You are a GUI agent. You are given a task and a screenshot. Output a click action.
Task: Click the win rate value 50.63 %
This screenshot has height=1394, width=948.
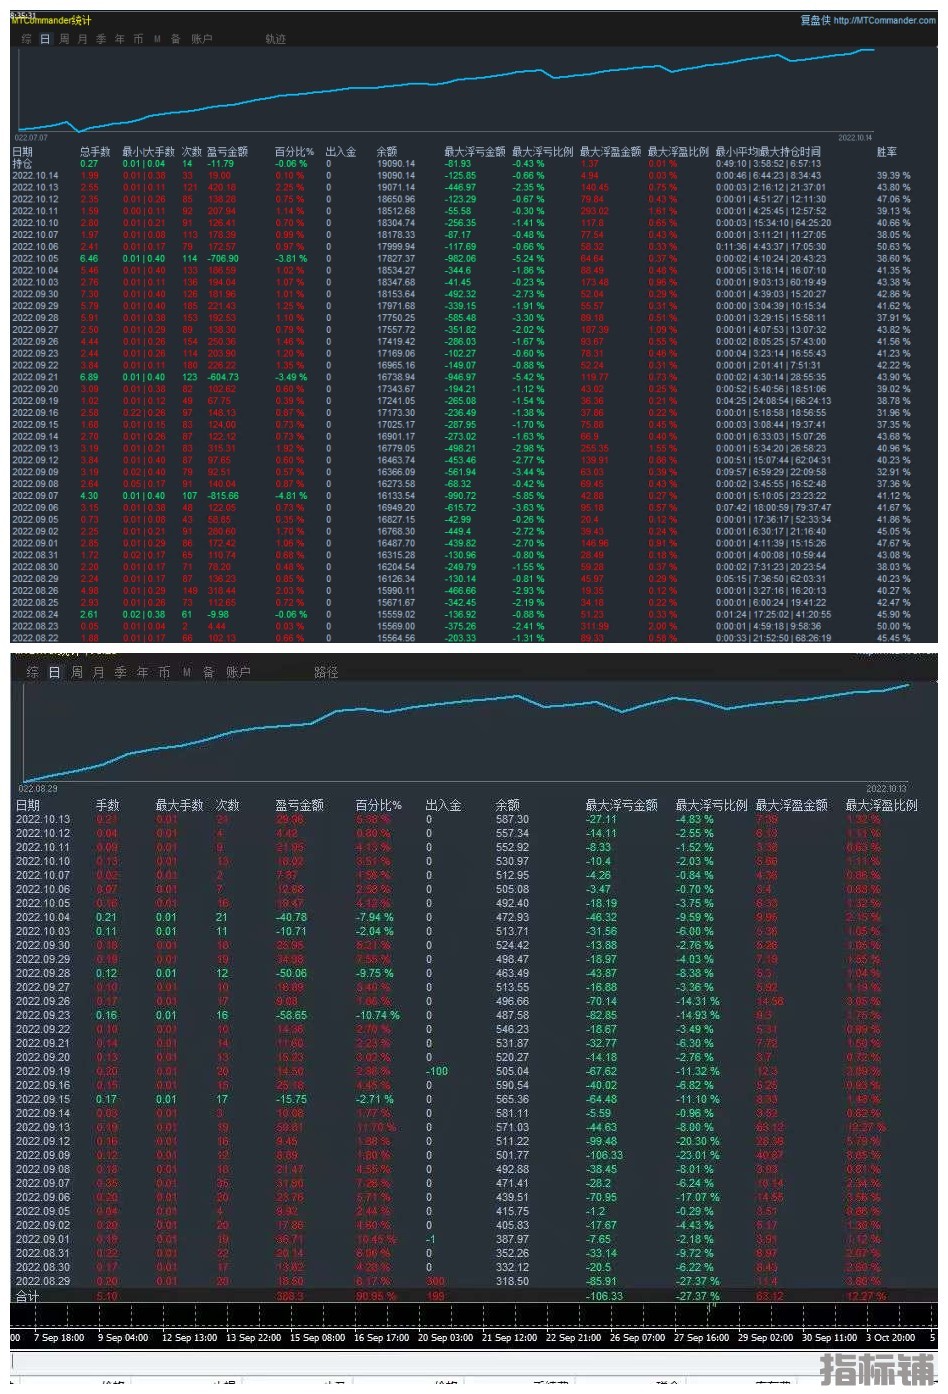tap(894, 247)
